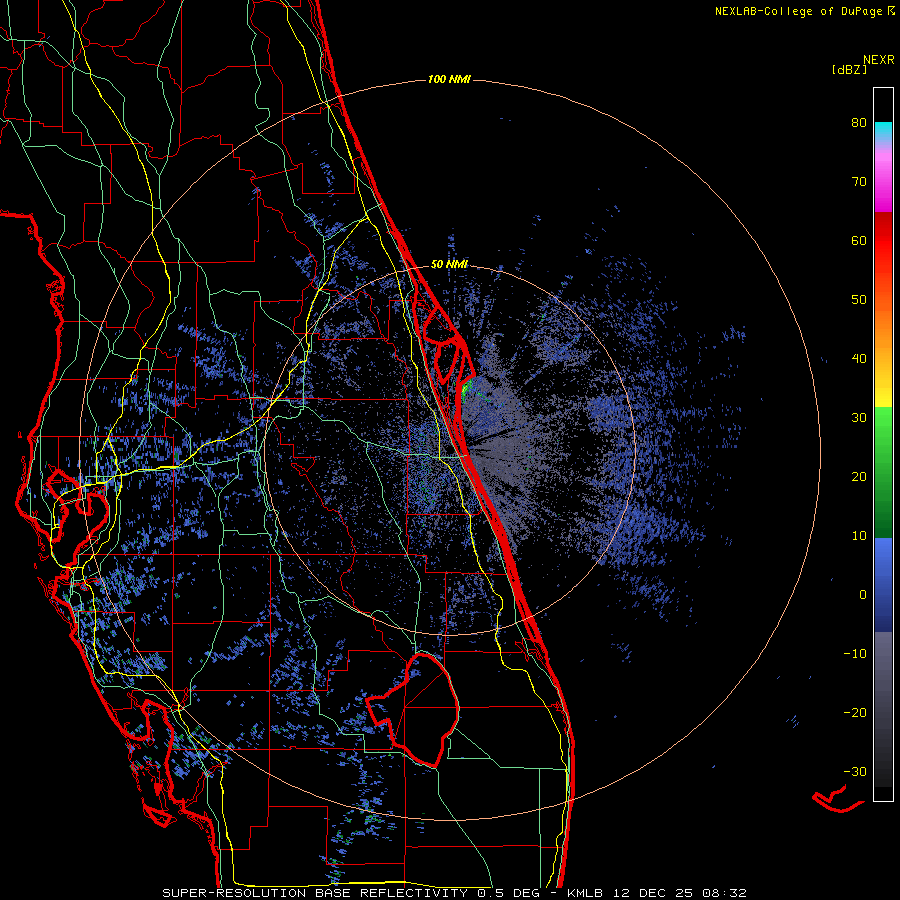Image resolution: width=900 pixels, height=900 pixels.
Task: Select the 30 value on dBZ scale
Action: (x=859, y=417)
